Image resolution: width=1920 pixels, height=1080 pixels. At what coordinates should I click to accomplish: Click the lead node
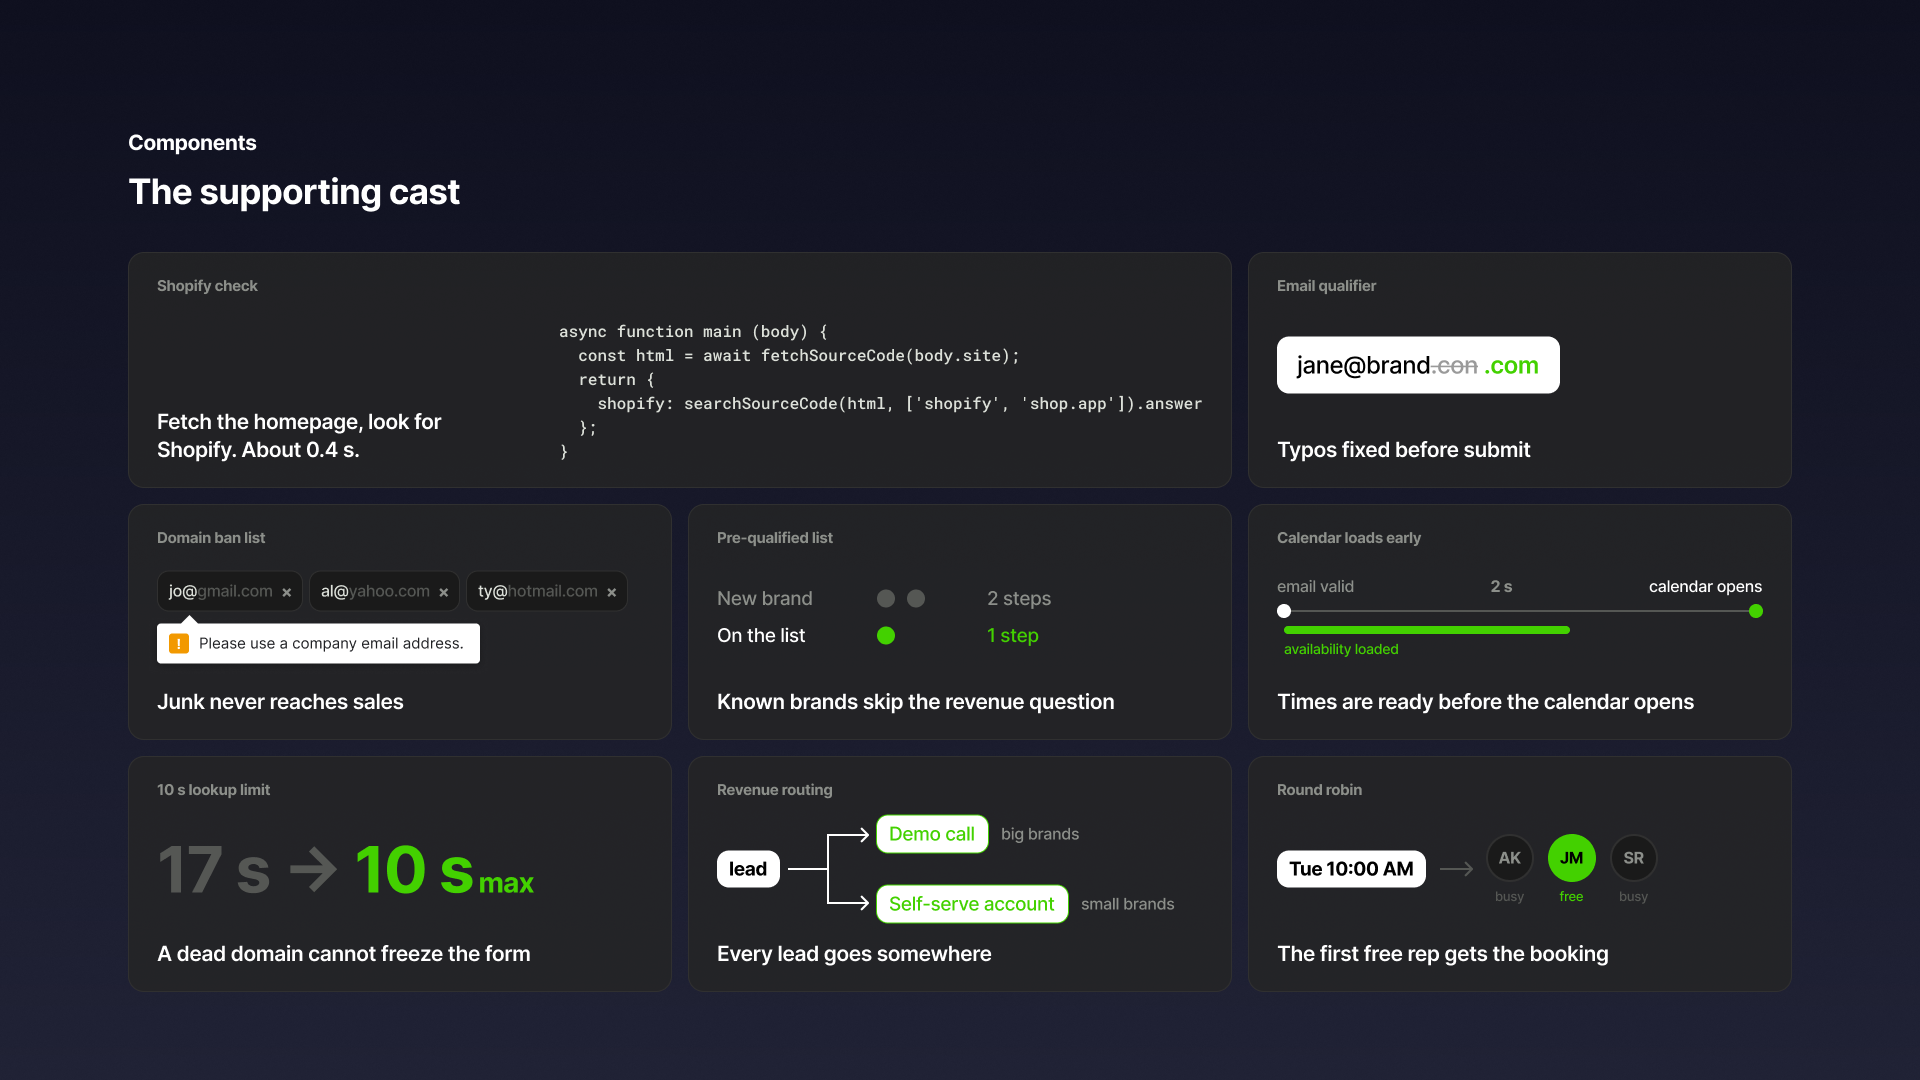[x=748, y=869]
